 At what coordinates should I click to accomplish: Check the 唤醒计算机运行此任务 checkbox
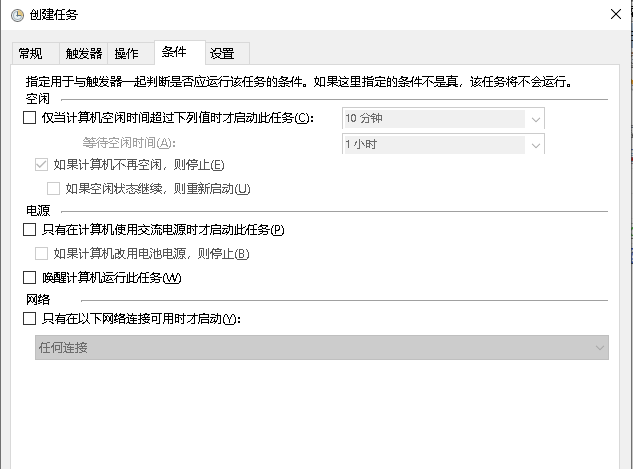[29, 278]
